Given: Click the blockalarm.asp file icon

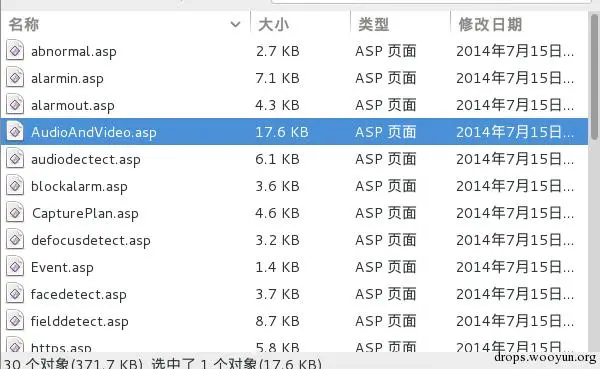Looking at the screenshot, I should click(x=15, y=186).
